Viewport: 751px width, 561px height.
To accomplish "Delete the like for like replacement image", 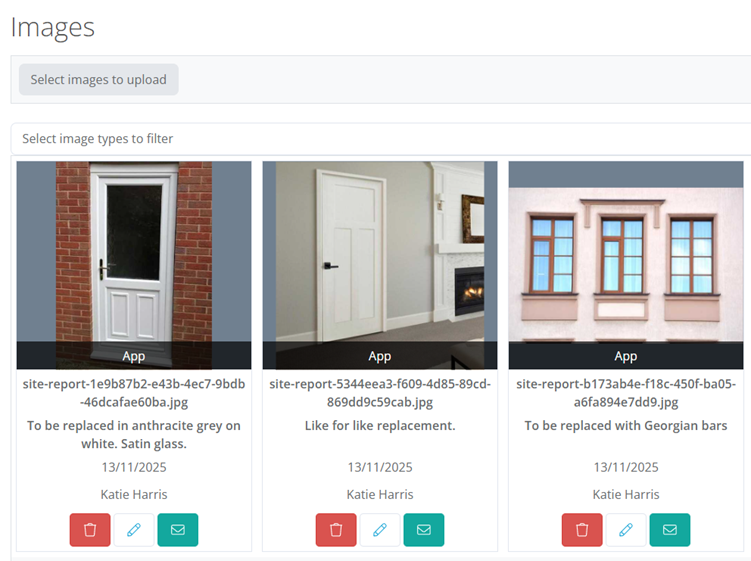I will (336, 530).
